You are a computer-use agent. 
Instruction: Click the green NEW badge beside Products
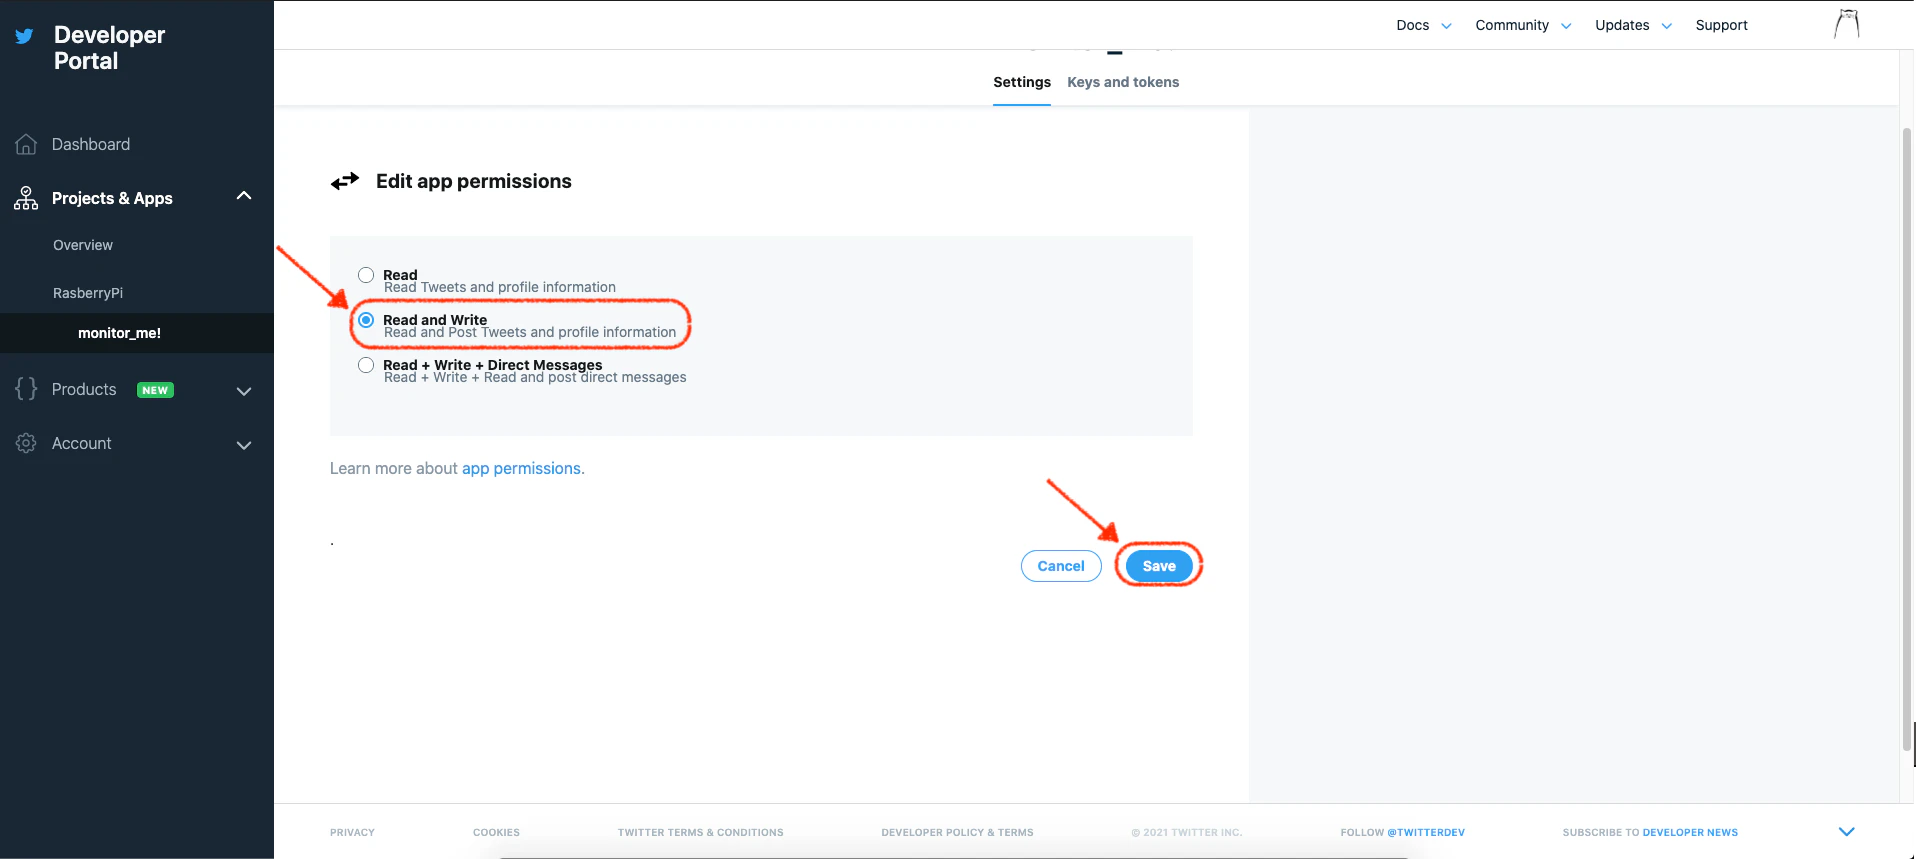[x=155, y=390]
